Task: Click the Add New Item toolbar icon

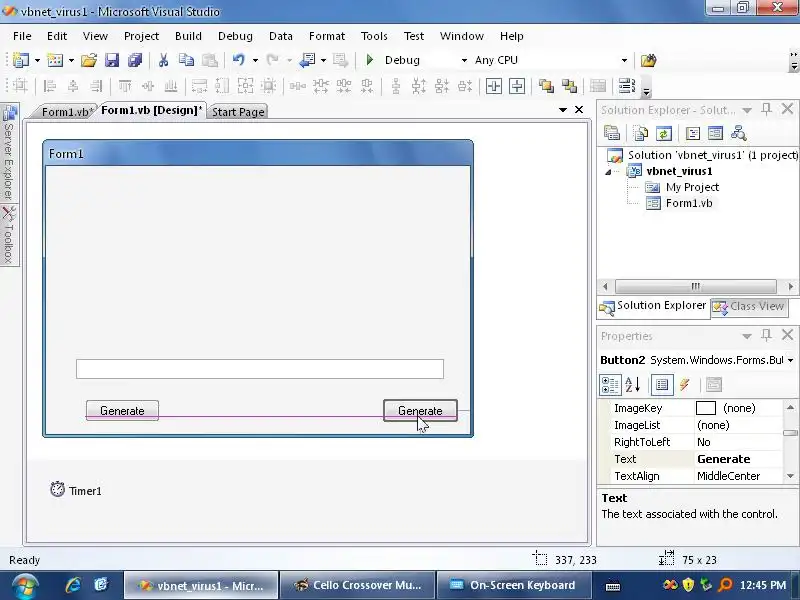Action: (x=55, y=60)
